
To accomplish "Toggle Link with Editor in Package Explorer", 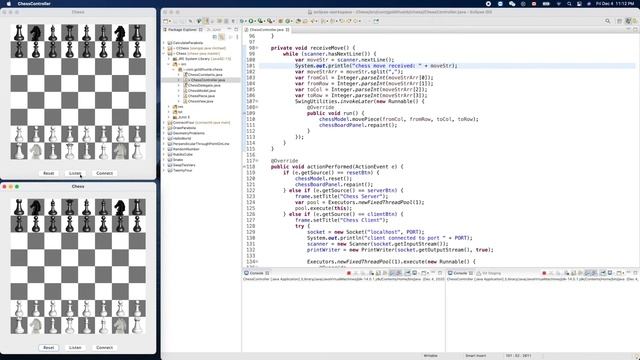I will (222, 37).
